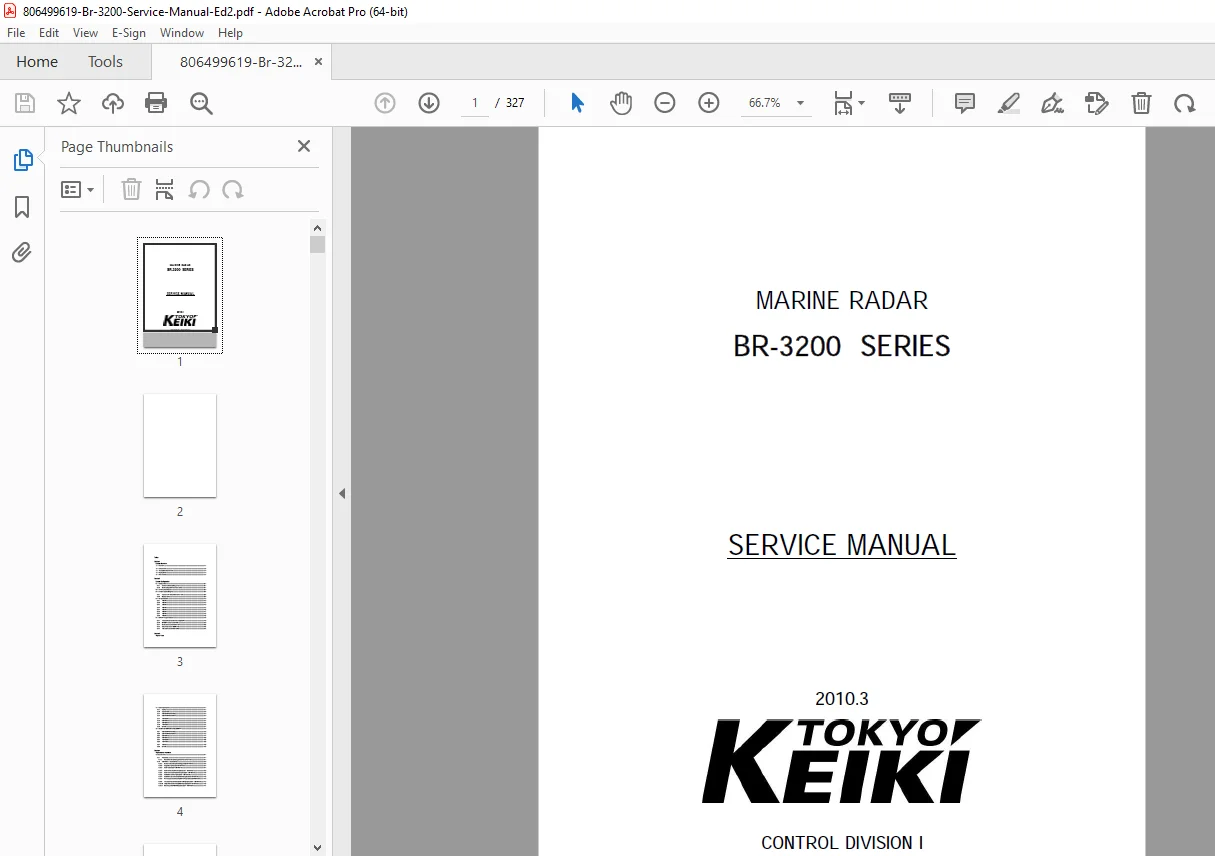Click the Tokyo Keiki logo
Image resolution: width=1215 pixels, height=856 pixels.
point(842,761)
